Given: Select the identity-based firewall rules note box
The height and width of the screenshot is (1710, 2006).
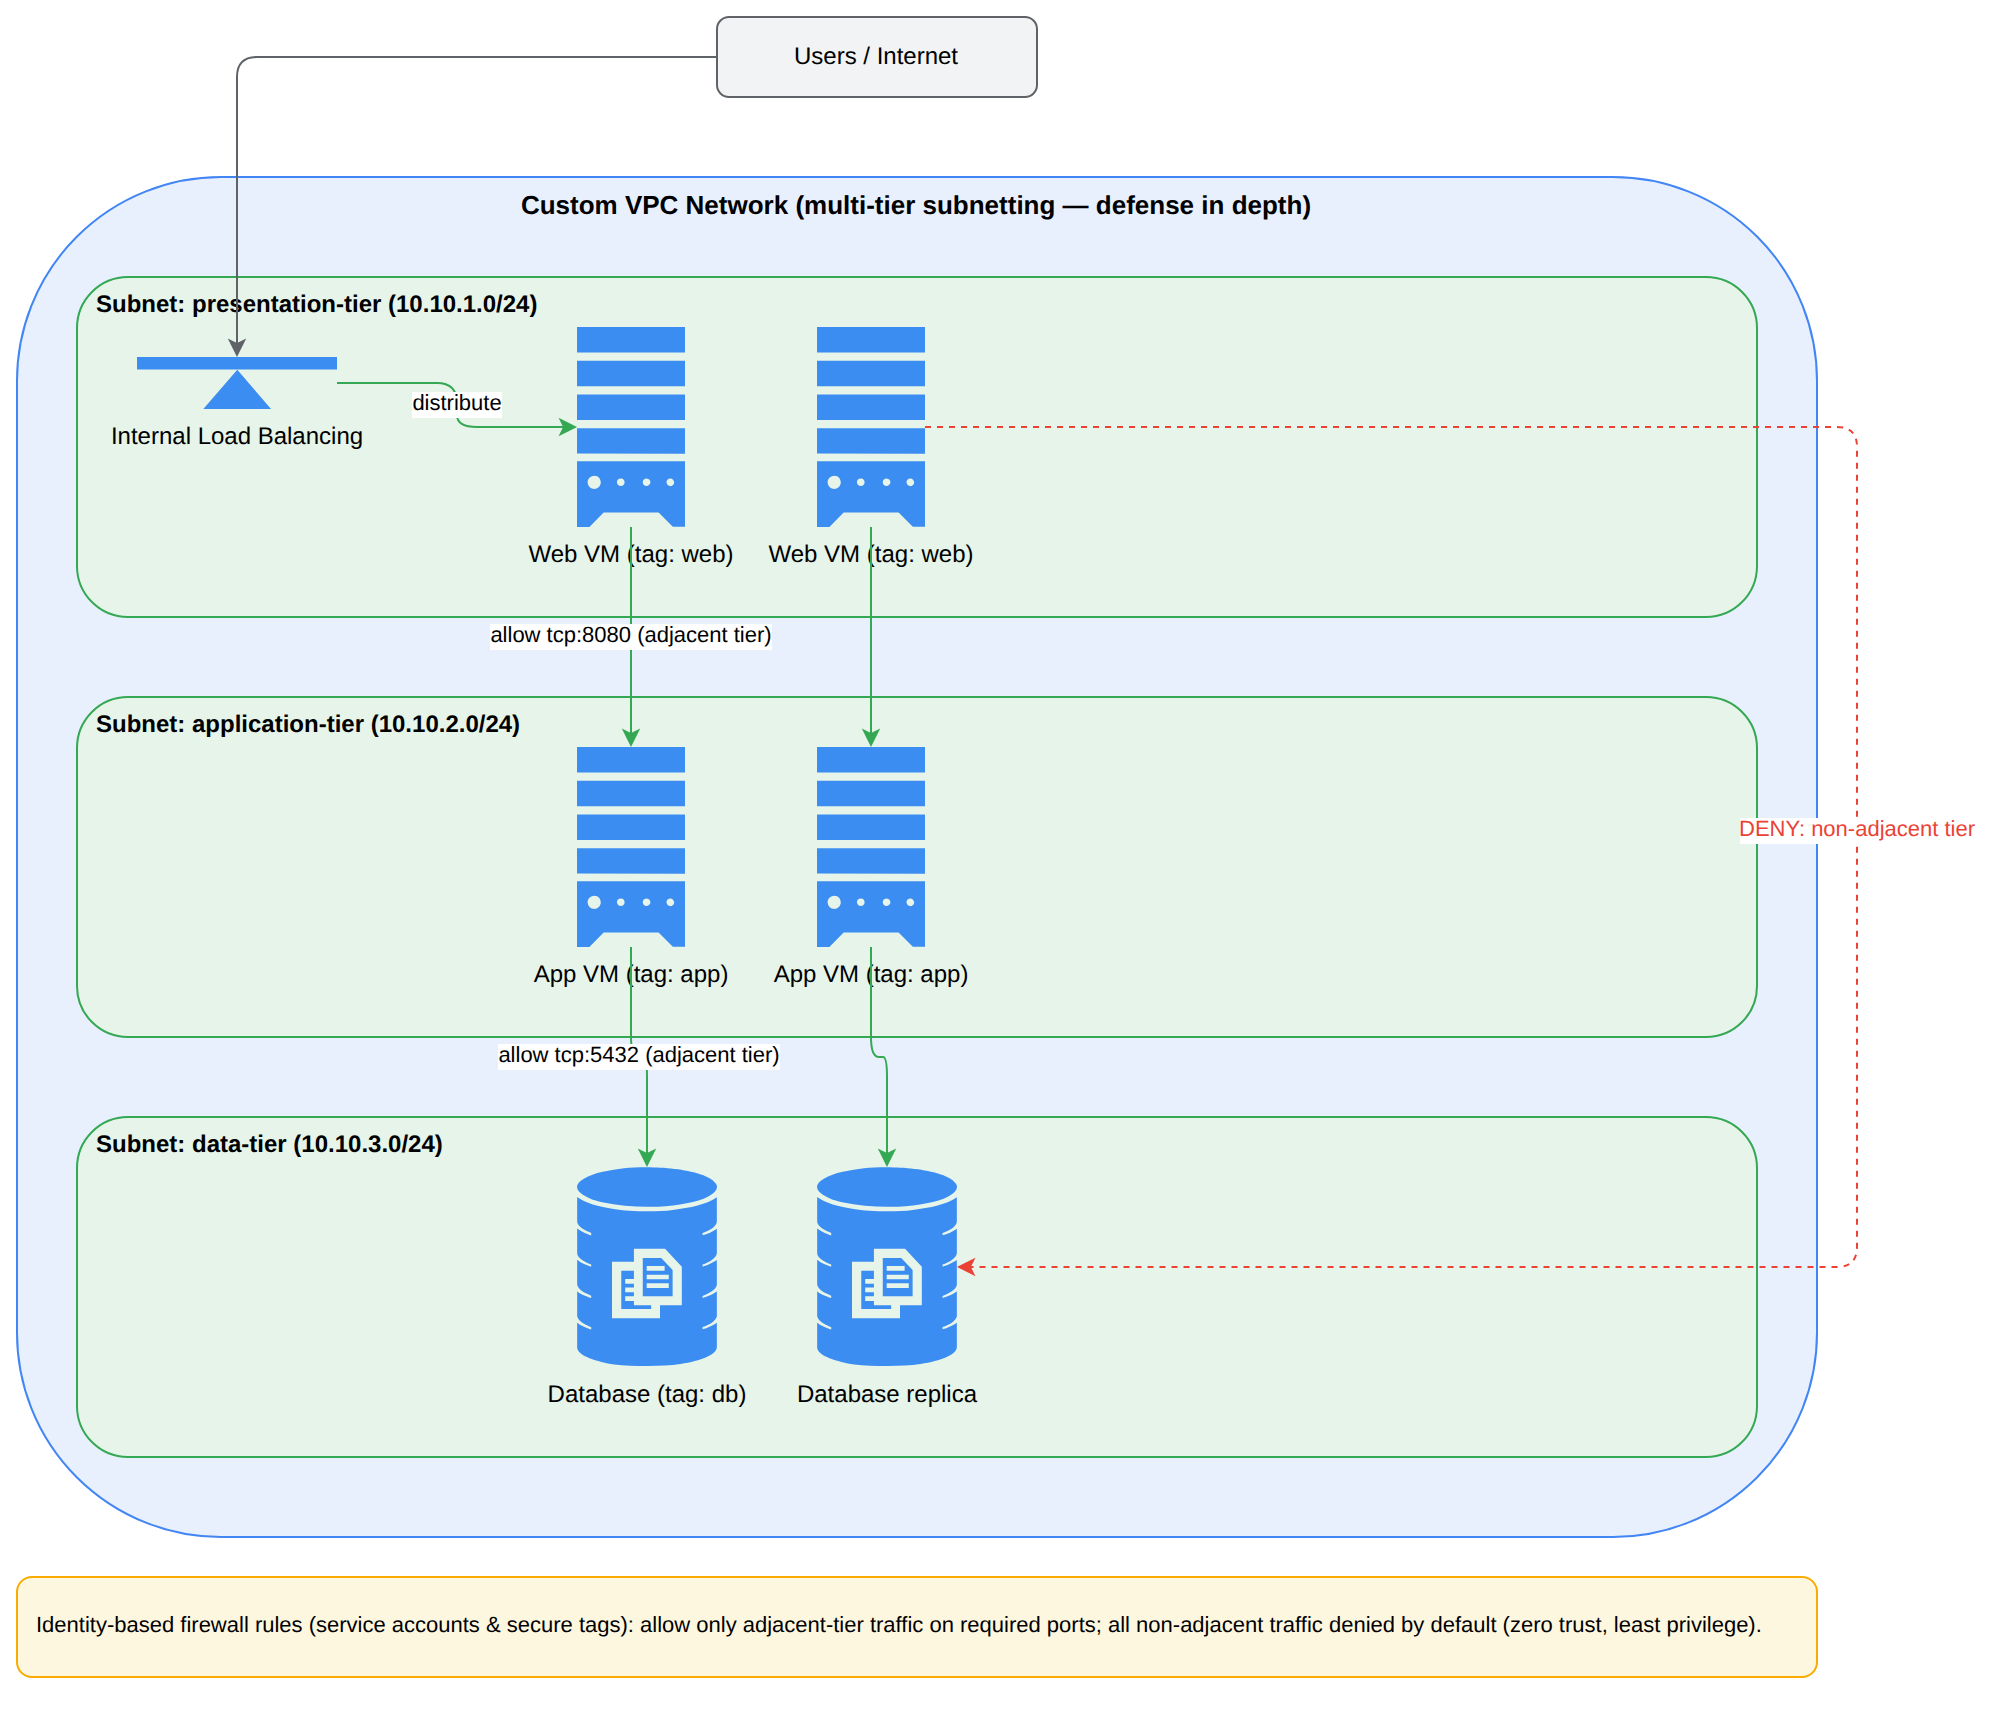Looking at the screenshot, I should tap(917, 1627).
